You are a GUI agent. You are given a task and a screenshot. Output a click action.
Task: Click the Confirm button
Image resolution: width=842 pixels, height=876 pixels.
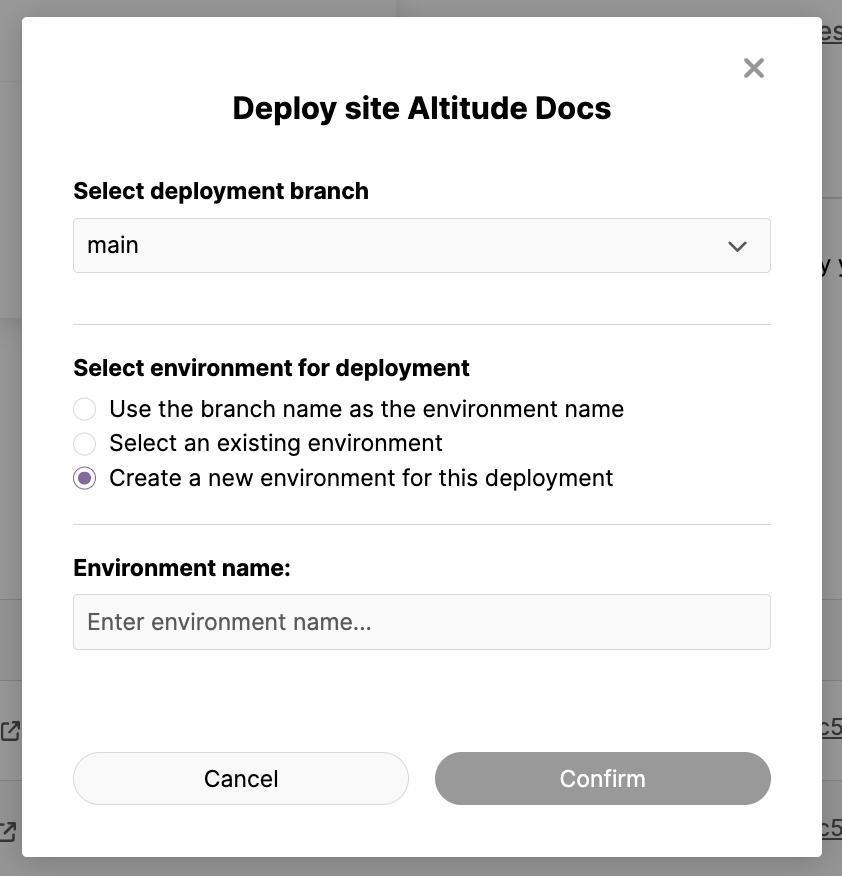point(603,778)
